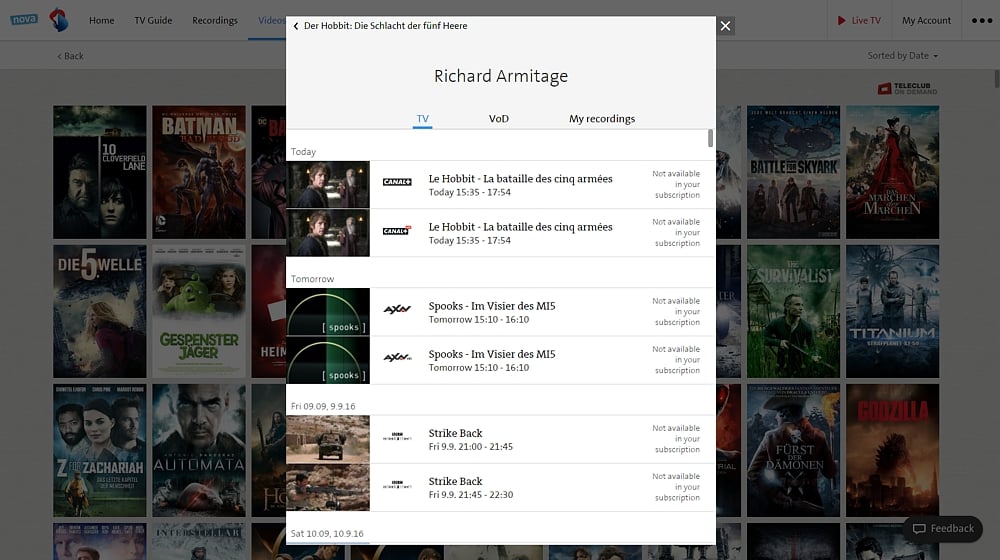This screenshot has height=560, width=1000.
Task: Click the Feedback chat button
Action: [x=943, y=529]
